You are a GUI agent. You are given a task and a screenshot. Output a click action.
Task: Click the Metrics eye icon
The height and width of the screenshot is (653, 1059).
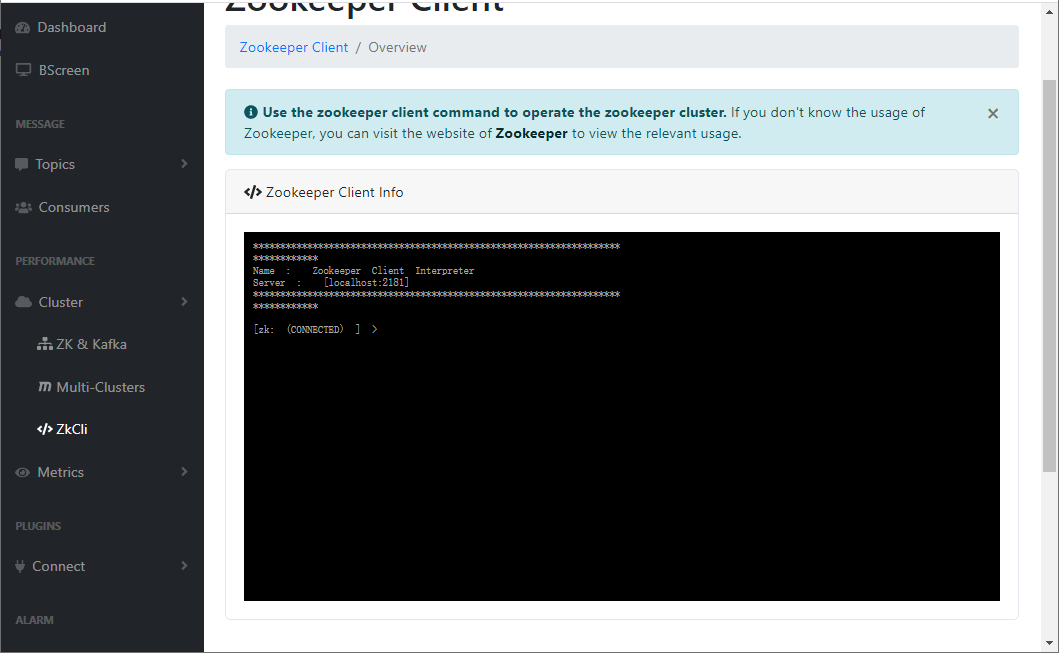(x=23, y=473)
